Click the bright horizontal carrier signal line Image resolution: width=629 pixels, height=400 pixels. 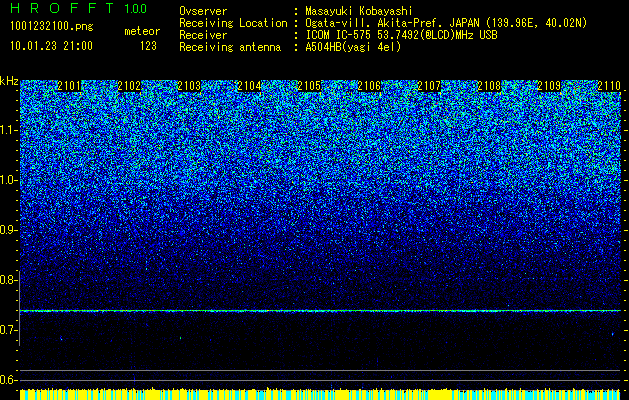320,311
